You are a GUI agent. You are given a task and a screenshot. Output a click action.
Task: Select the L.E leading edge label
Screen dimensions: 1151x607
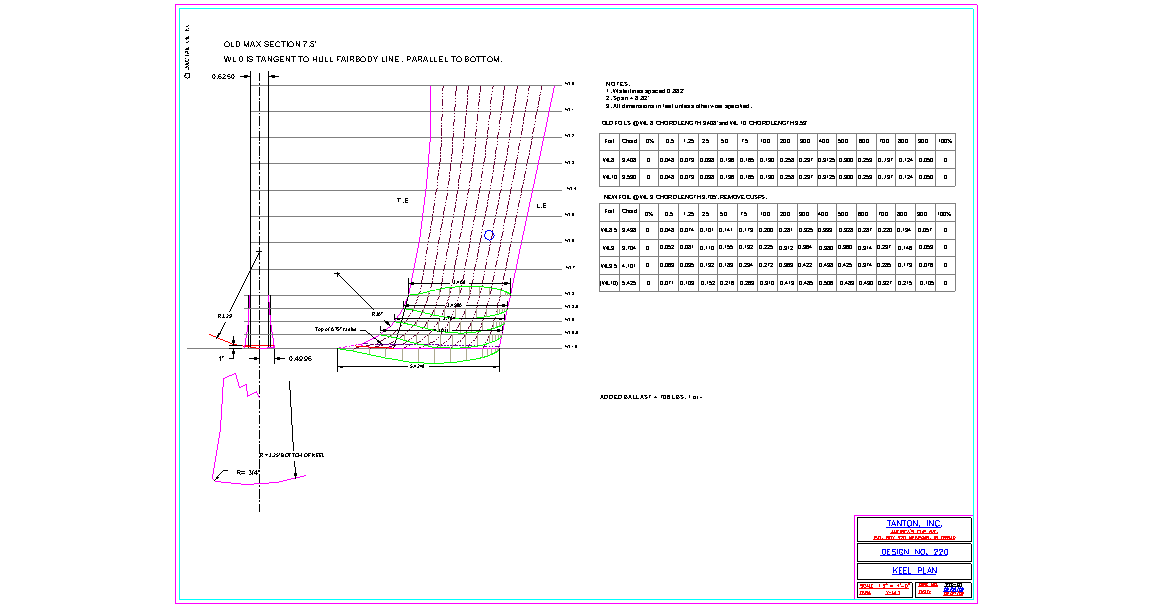click(541, 206)
